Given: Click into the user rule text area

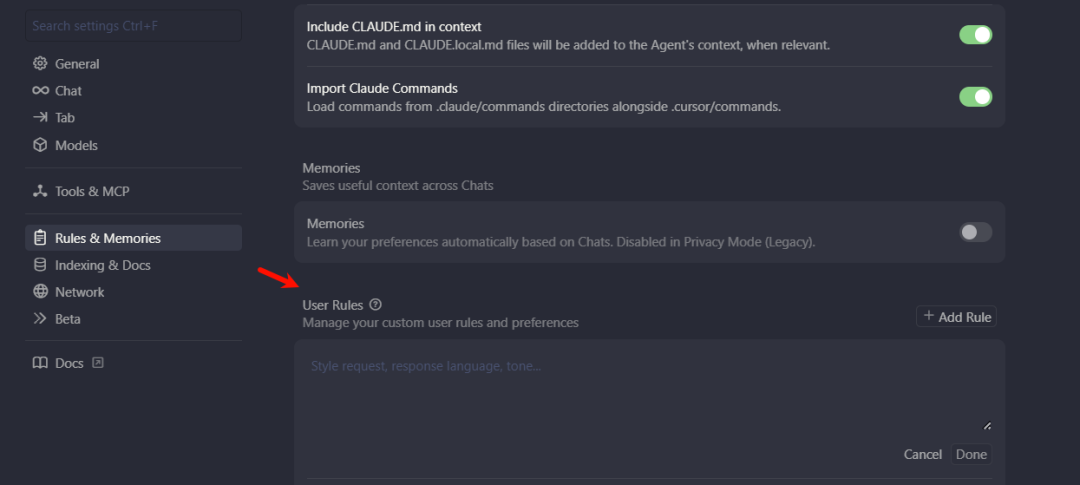Looking at the screenshot, I should coord(648,390).
